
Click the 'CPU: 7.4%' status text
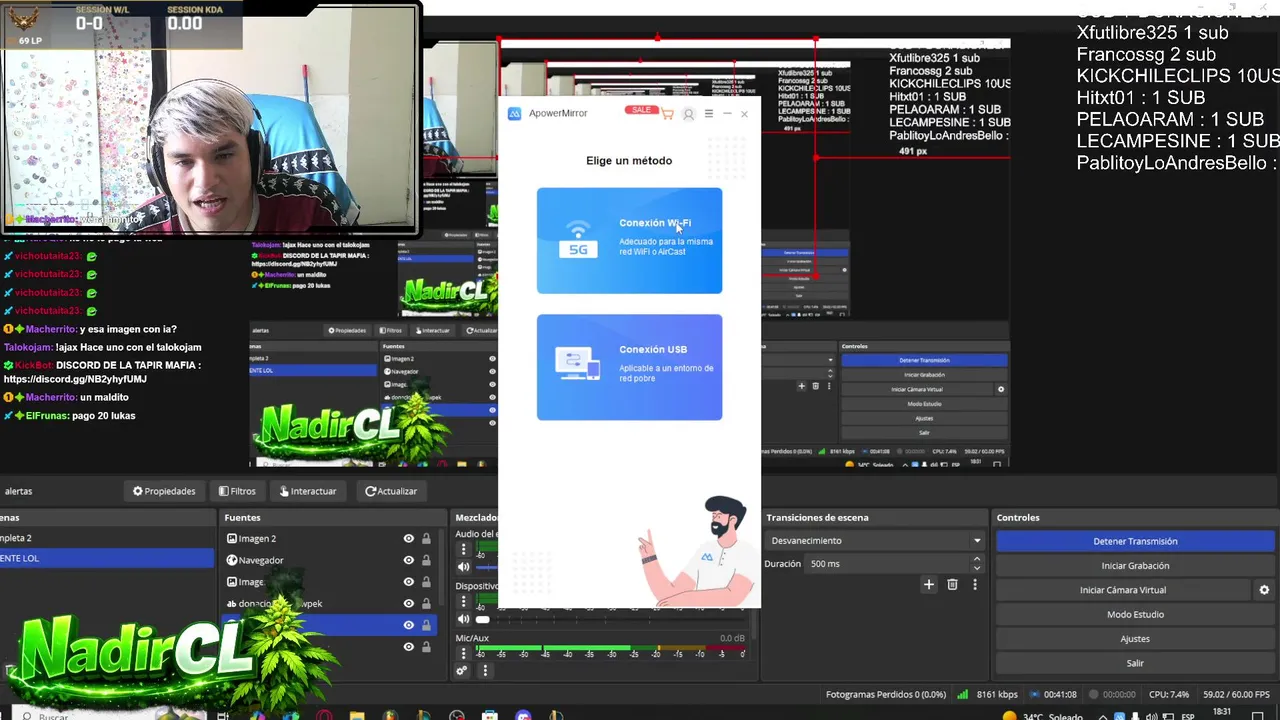coord(1169,694)
